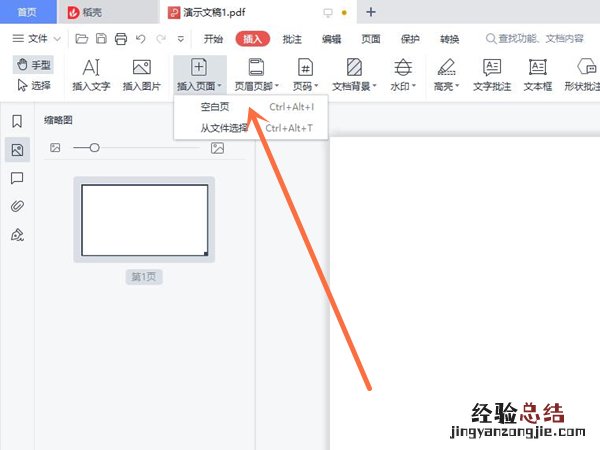This screenshot has width=600, height=450.
Task: Click the small thumbnail size icon
Action: tap(55, 148)
